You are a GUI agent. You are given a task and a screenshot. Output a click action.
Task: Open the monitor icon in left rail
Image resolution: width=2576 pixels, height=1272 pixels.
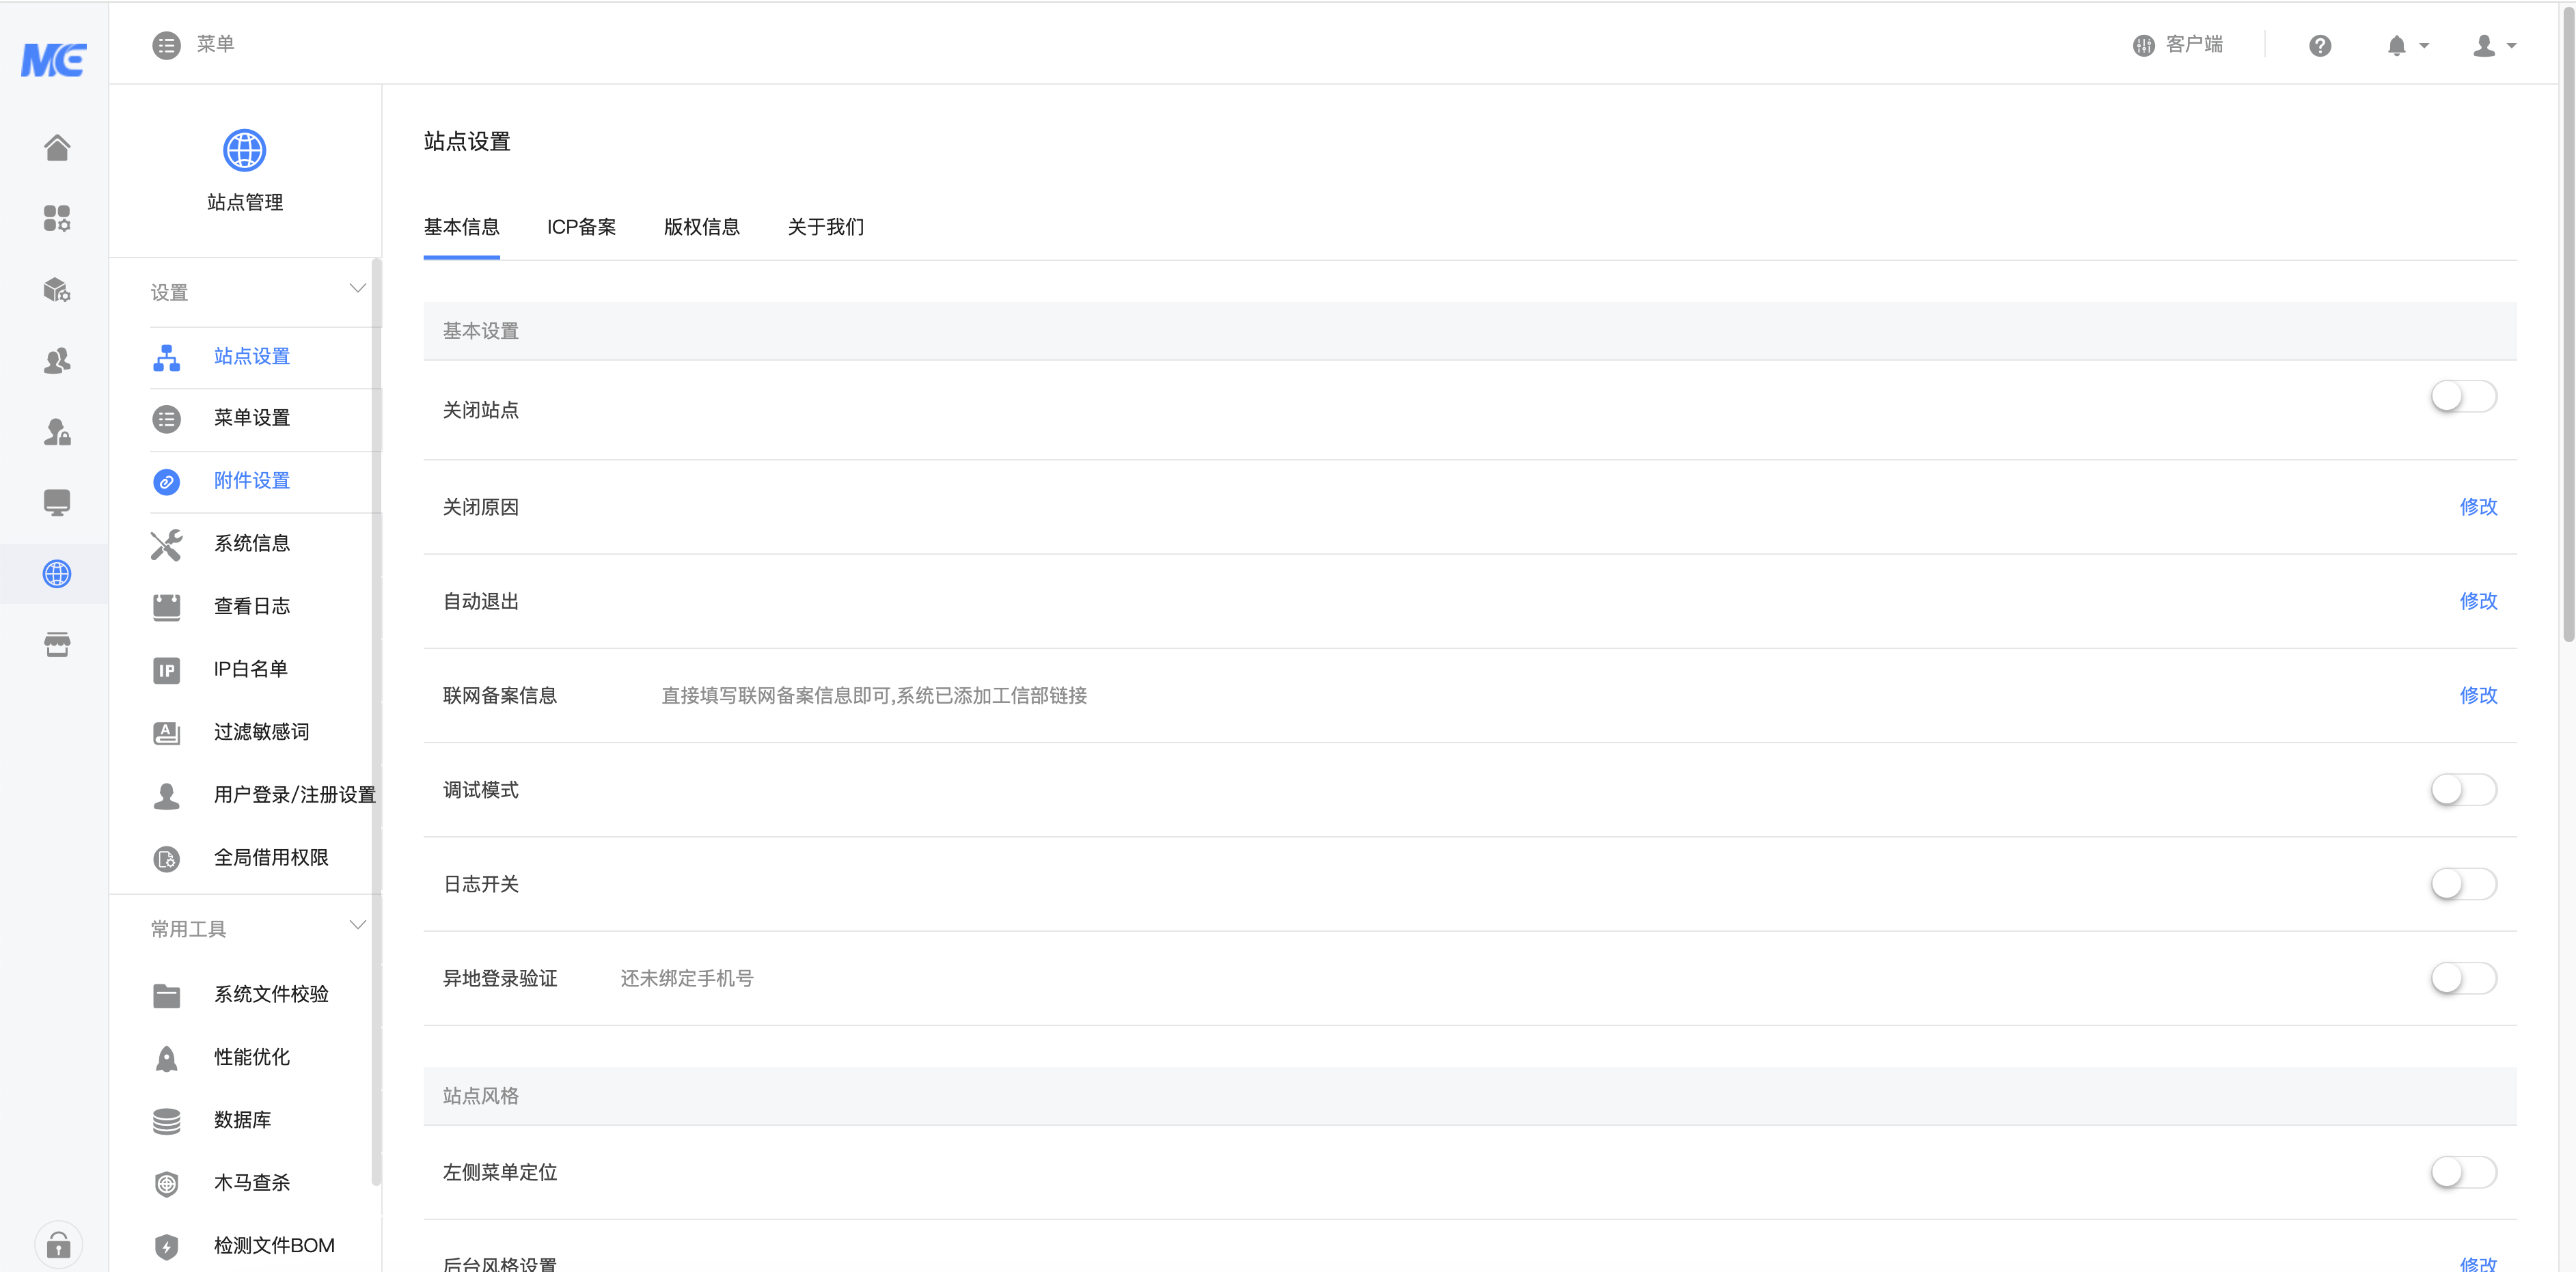57,502
